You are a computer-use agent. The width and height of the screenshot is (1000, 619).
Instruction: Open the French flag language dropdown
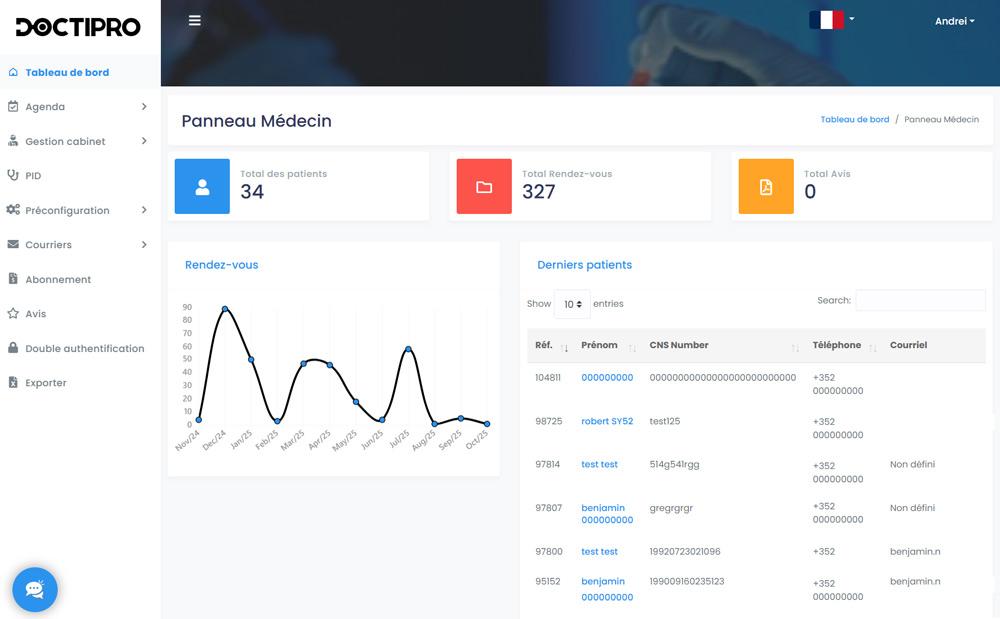click(x=831, y=20)
